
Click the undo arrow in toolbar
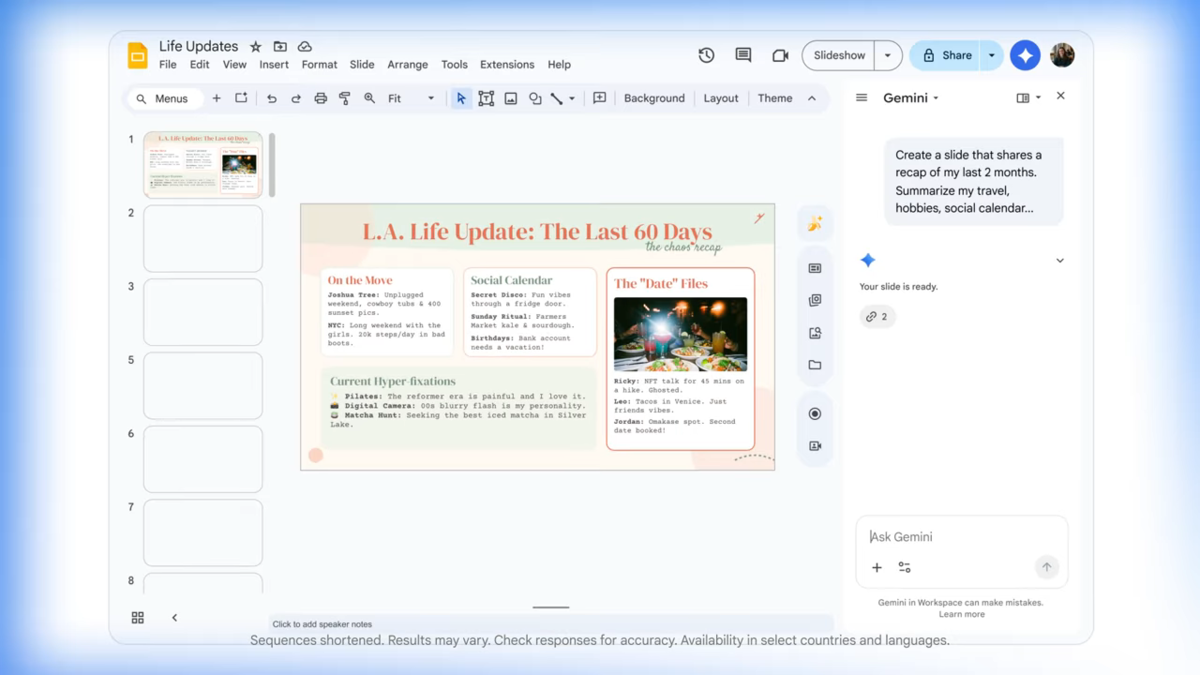click(271, 99)
